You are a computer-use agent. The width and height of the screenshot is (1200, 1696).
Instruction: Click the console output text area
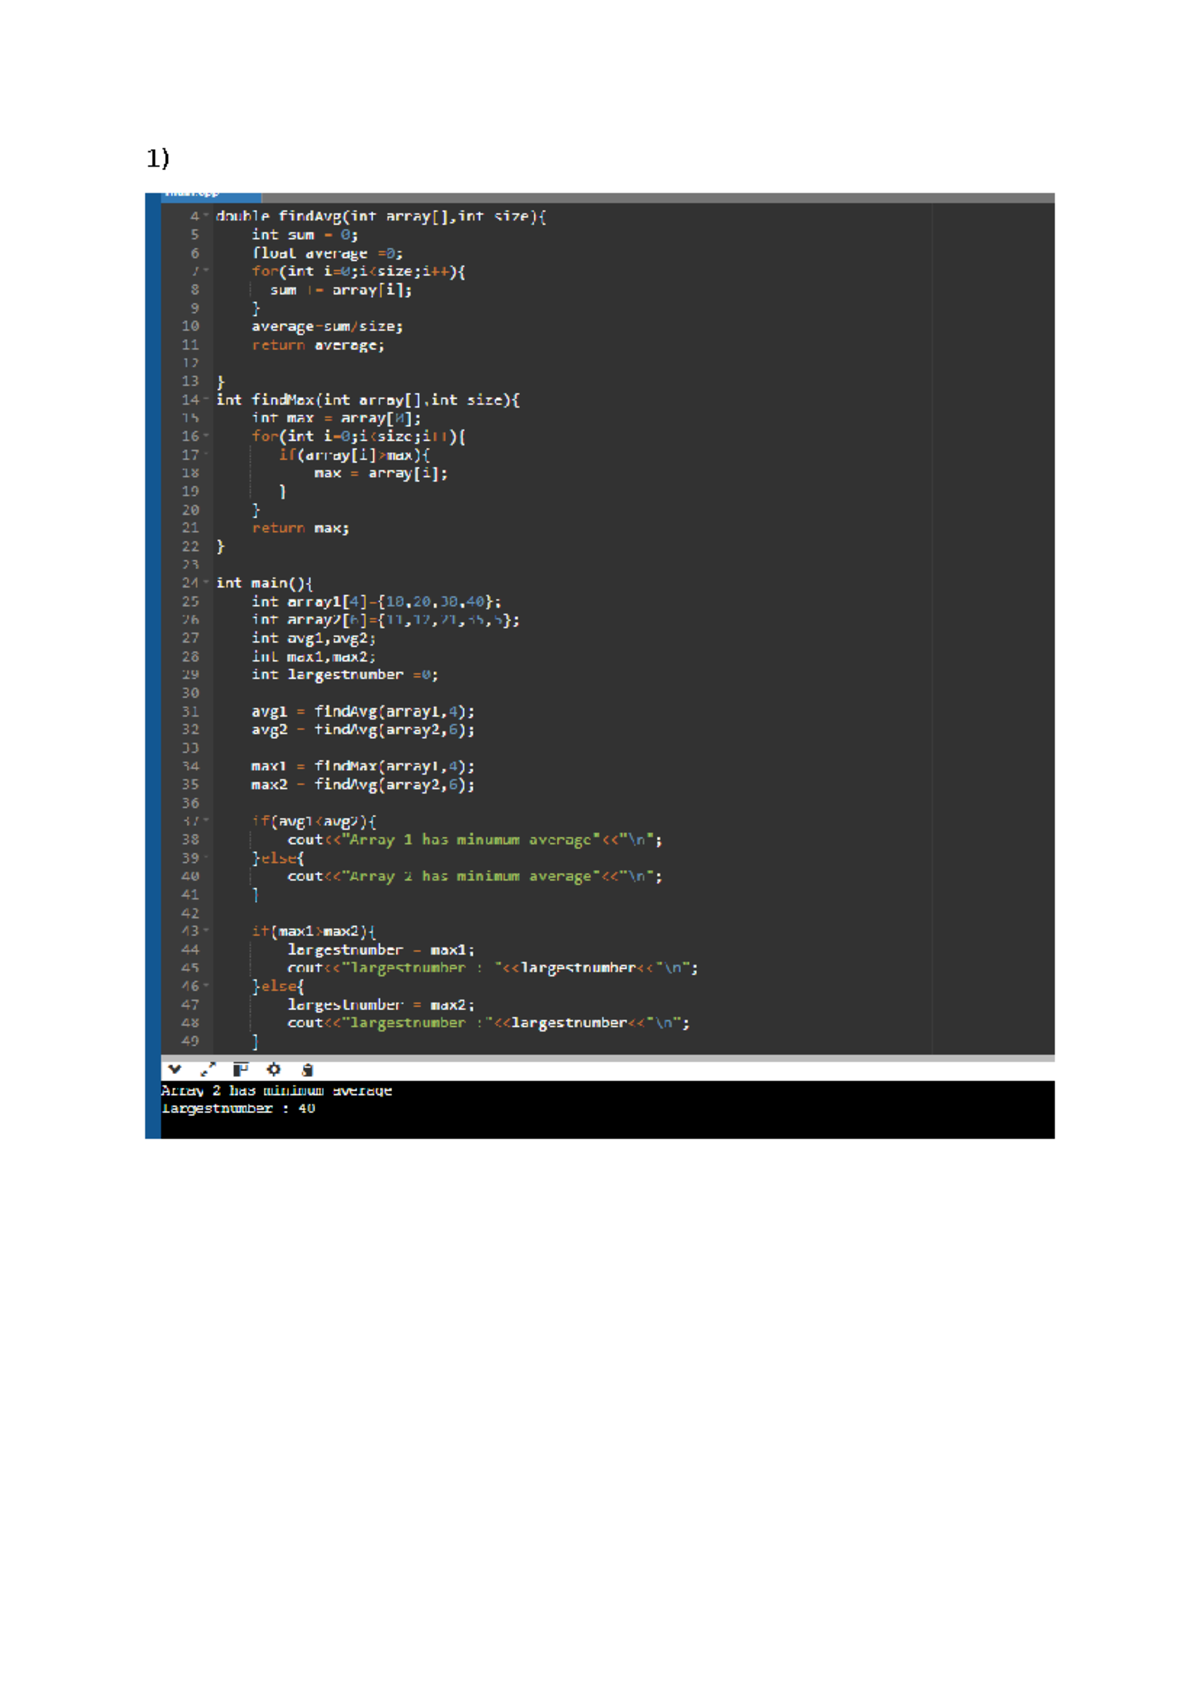(607, 1109)
